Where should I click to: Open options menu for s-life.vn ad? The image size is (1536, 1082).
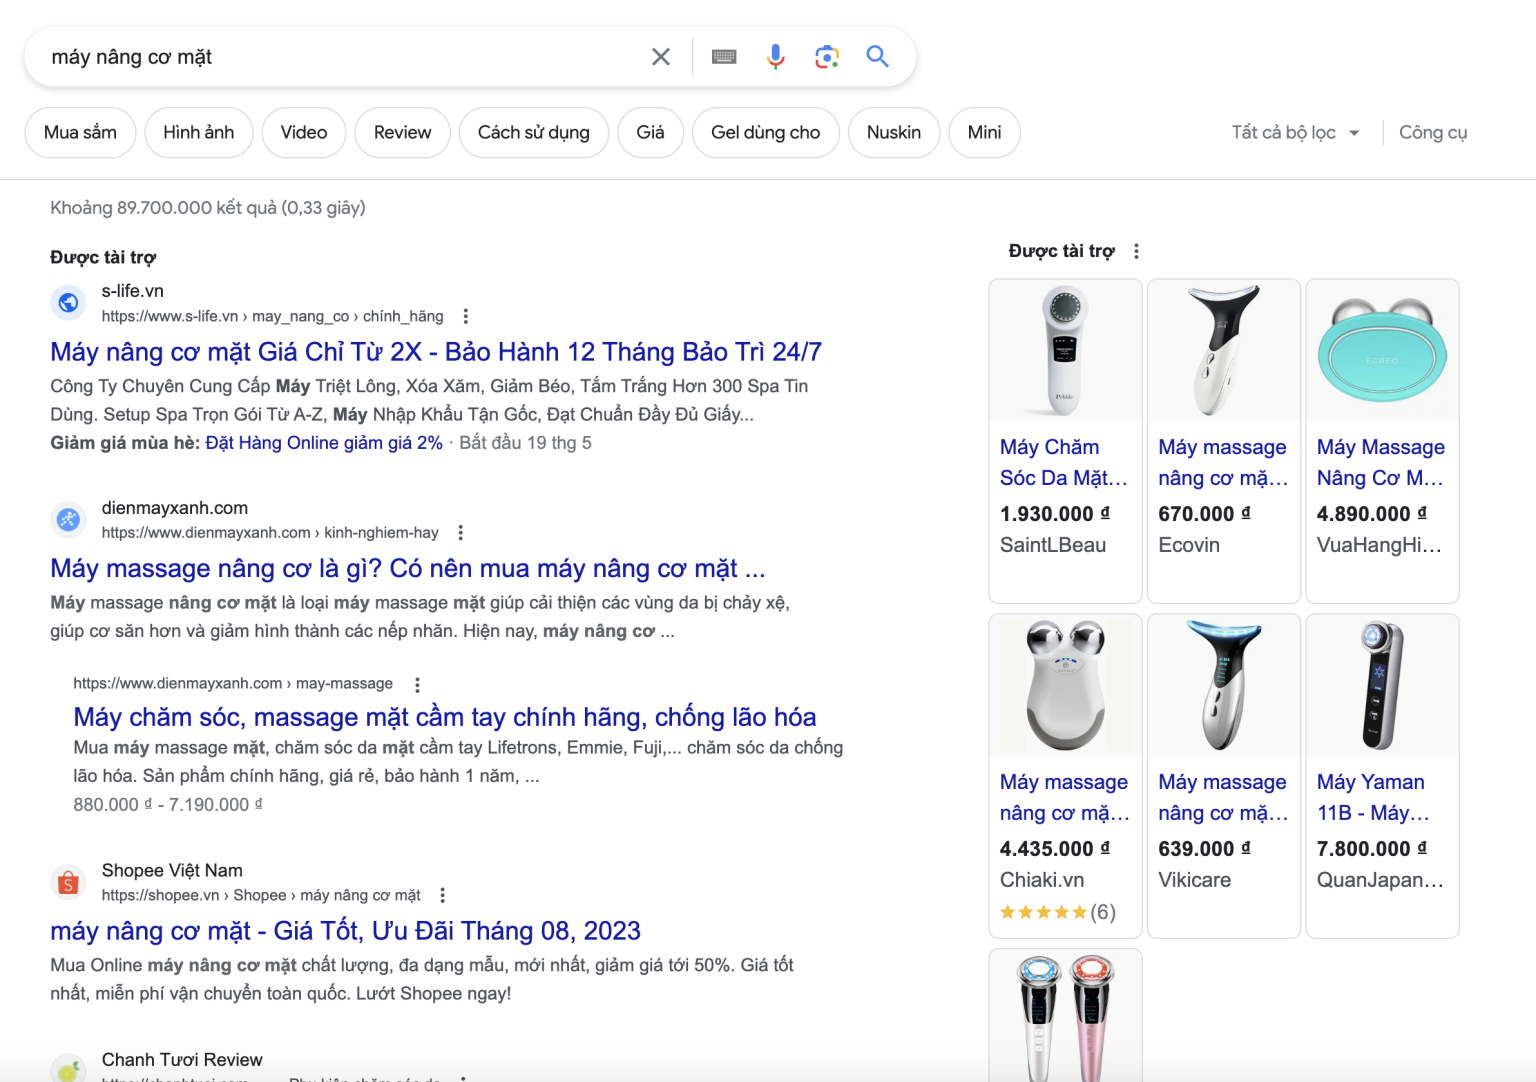pos(465,316)
